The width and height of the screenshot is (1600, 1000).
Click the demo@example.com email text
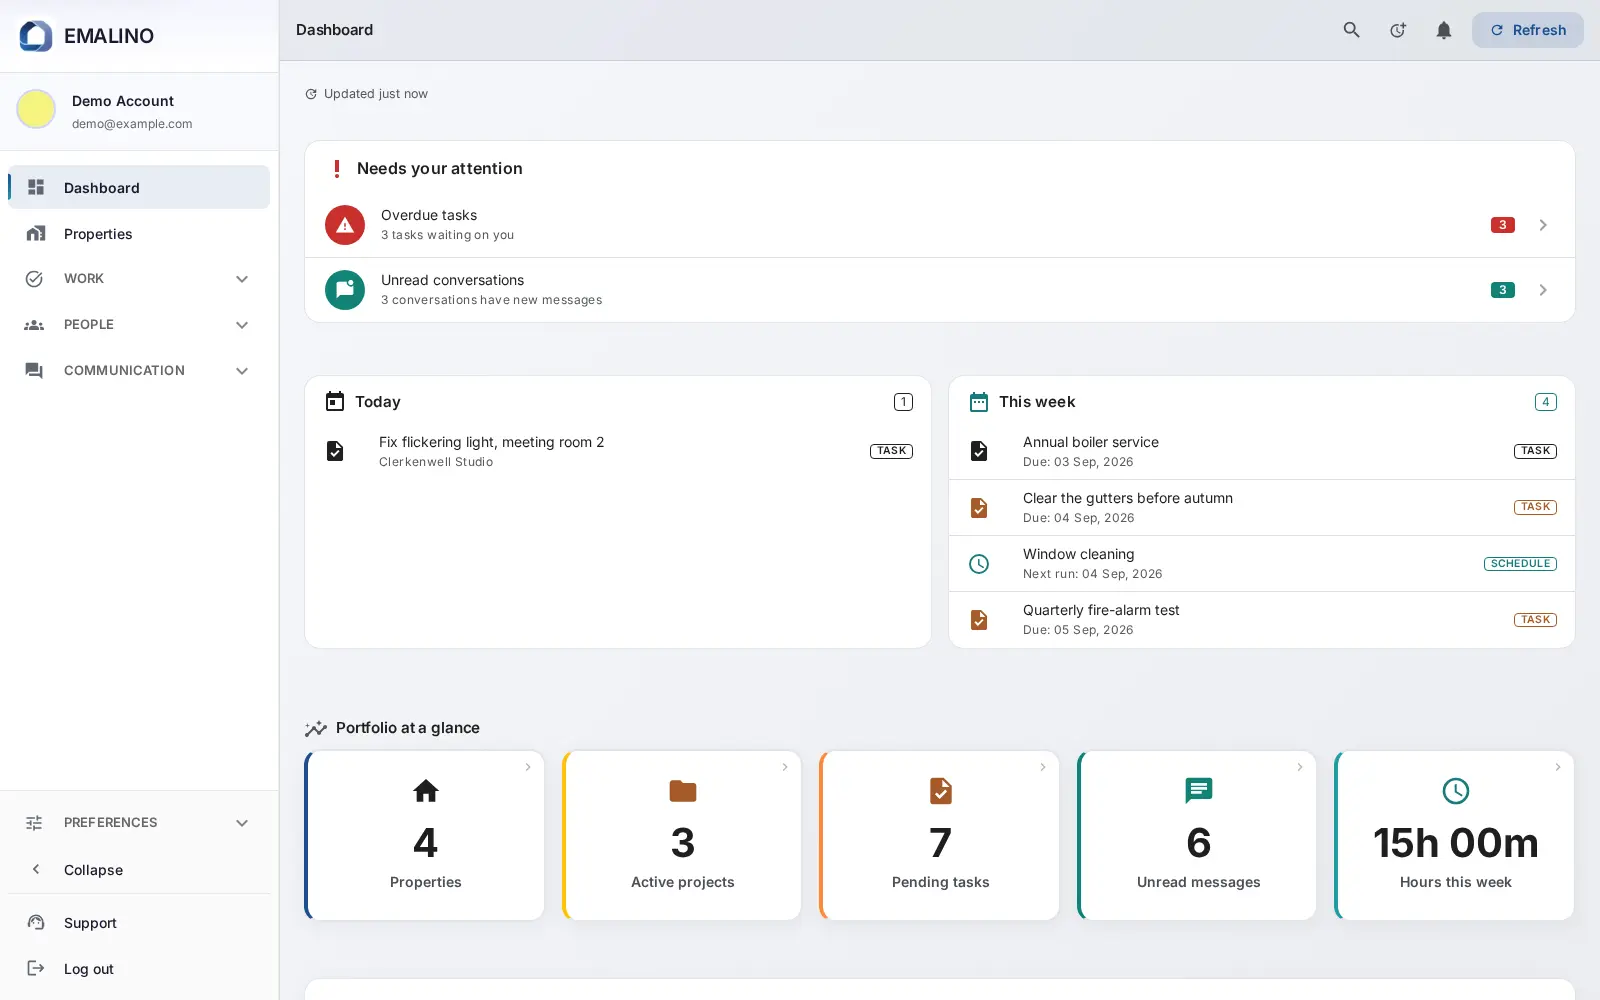(x=132, y=124)
